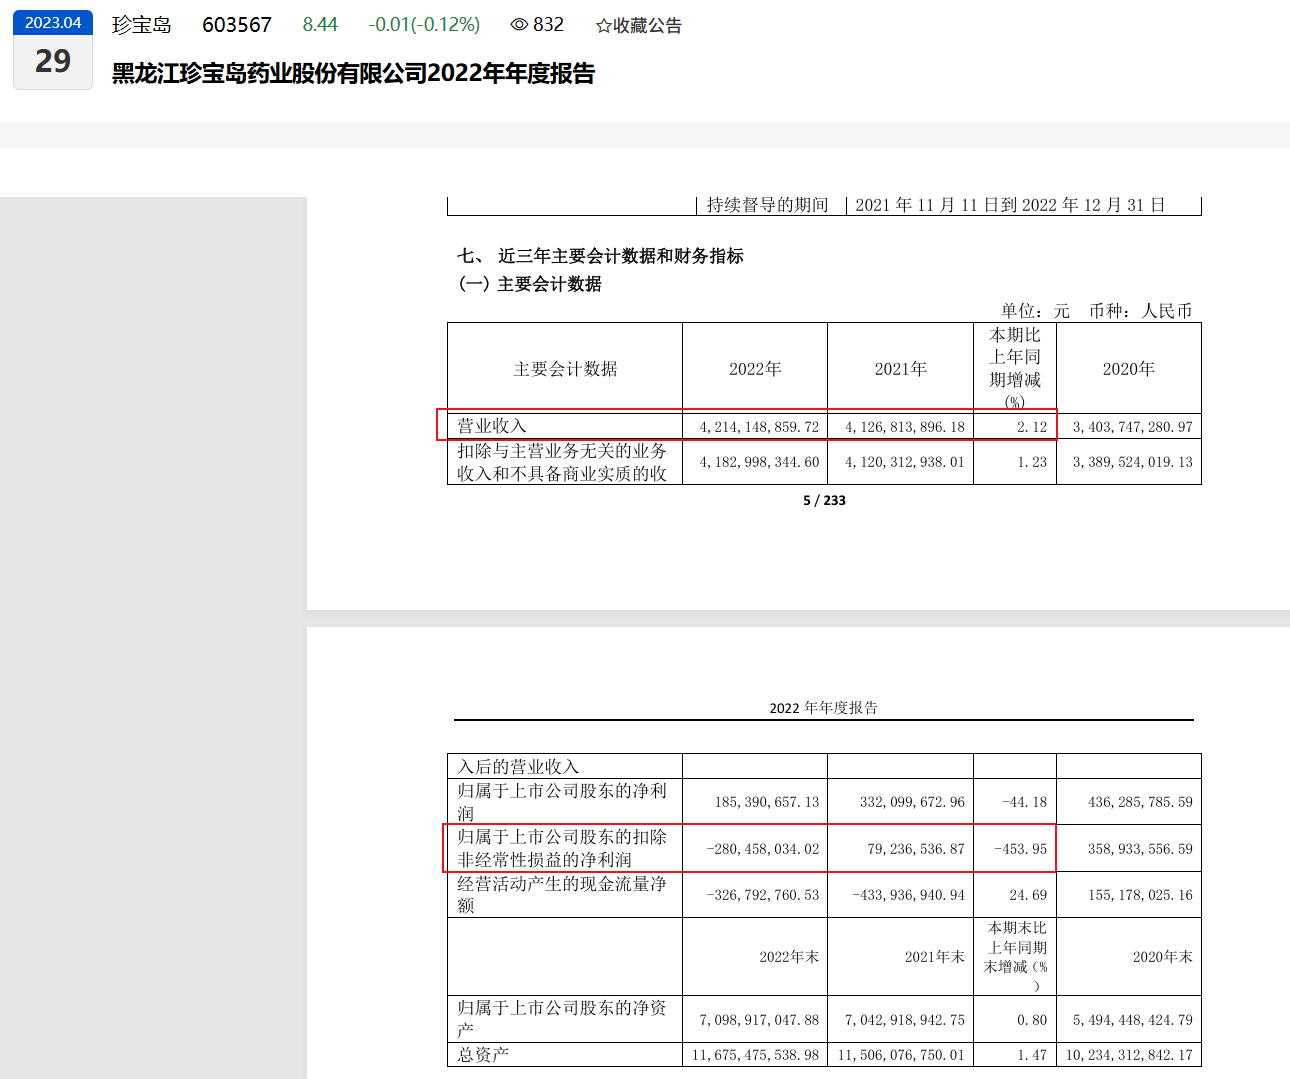Click the value 79,236,536.87
Image resolution: width=1290 pixels, height=1079 pixels.
click(x=916, y=849)
